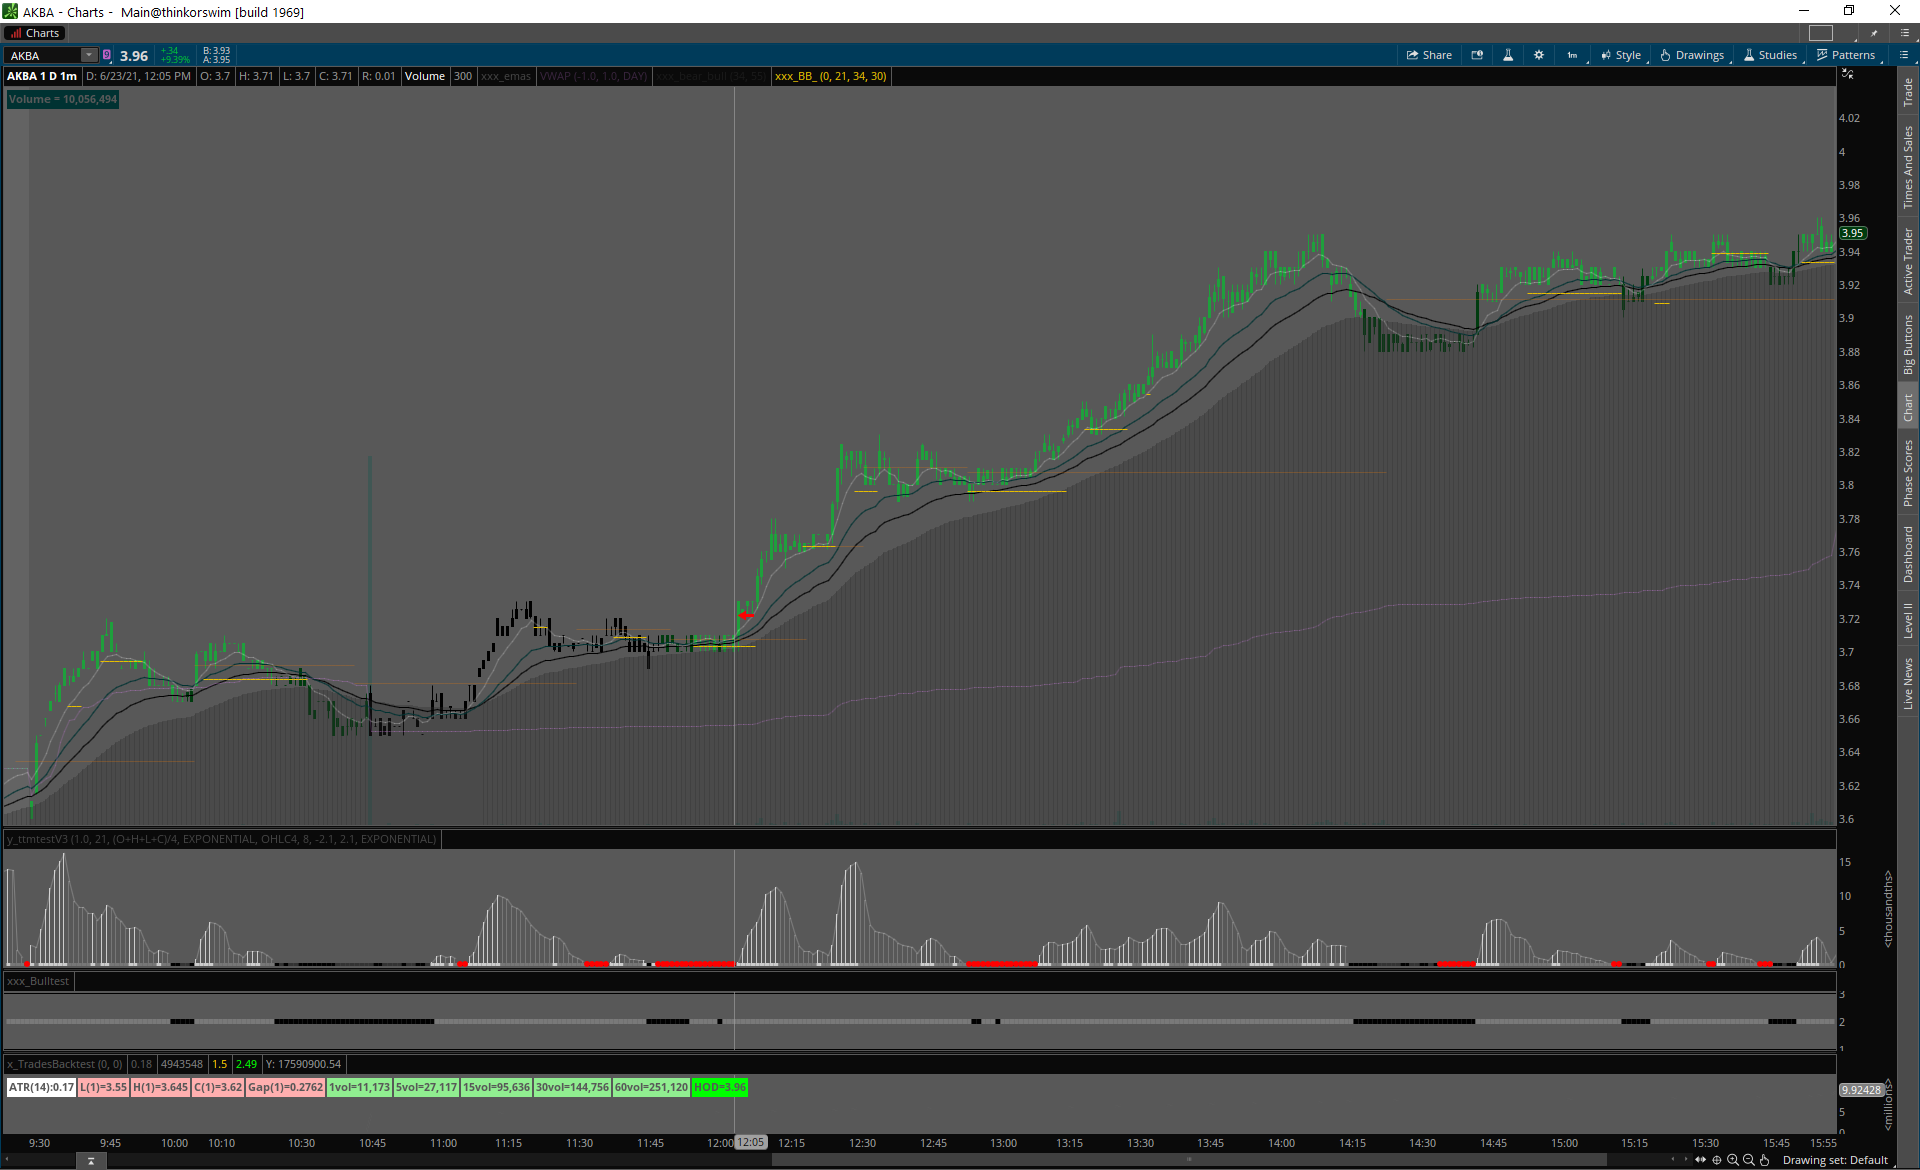Image resolution: width=1920 pixels, height=1170 pixels.
Task: Click the pin icon in the top right
Action: 1873,33
